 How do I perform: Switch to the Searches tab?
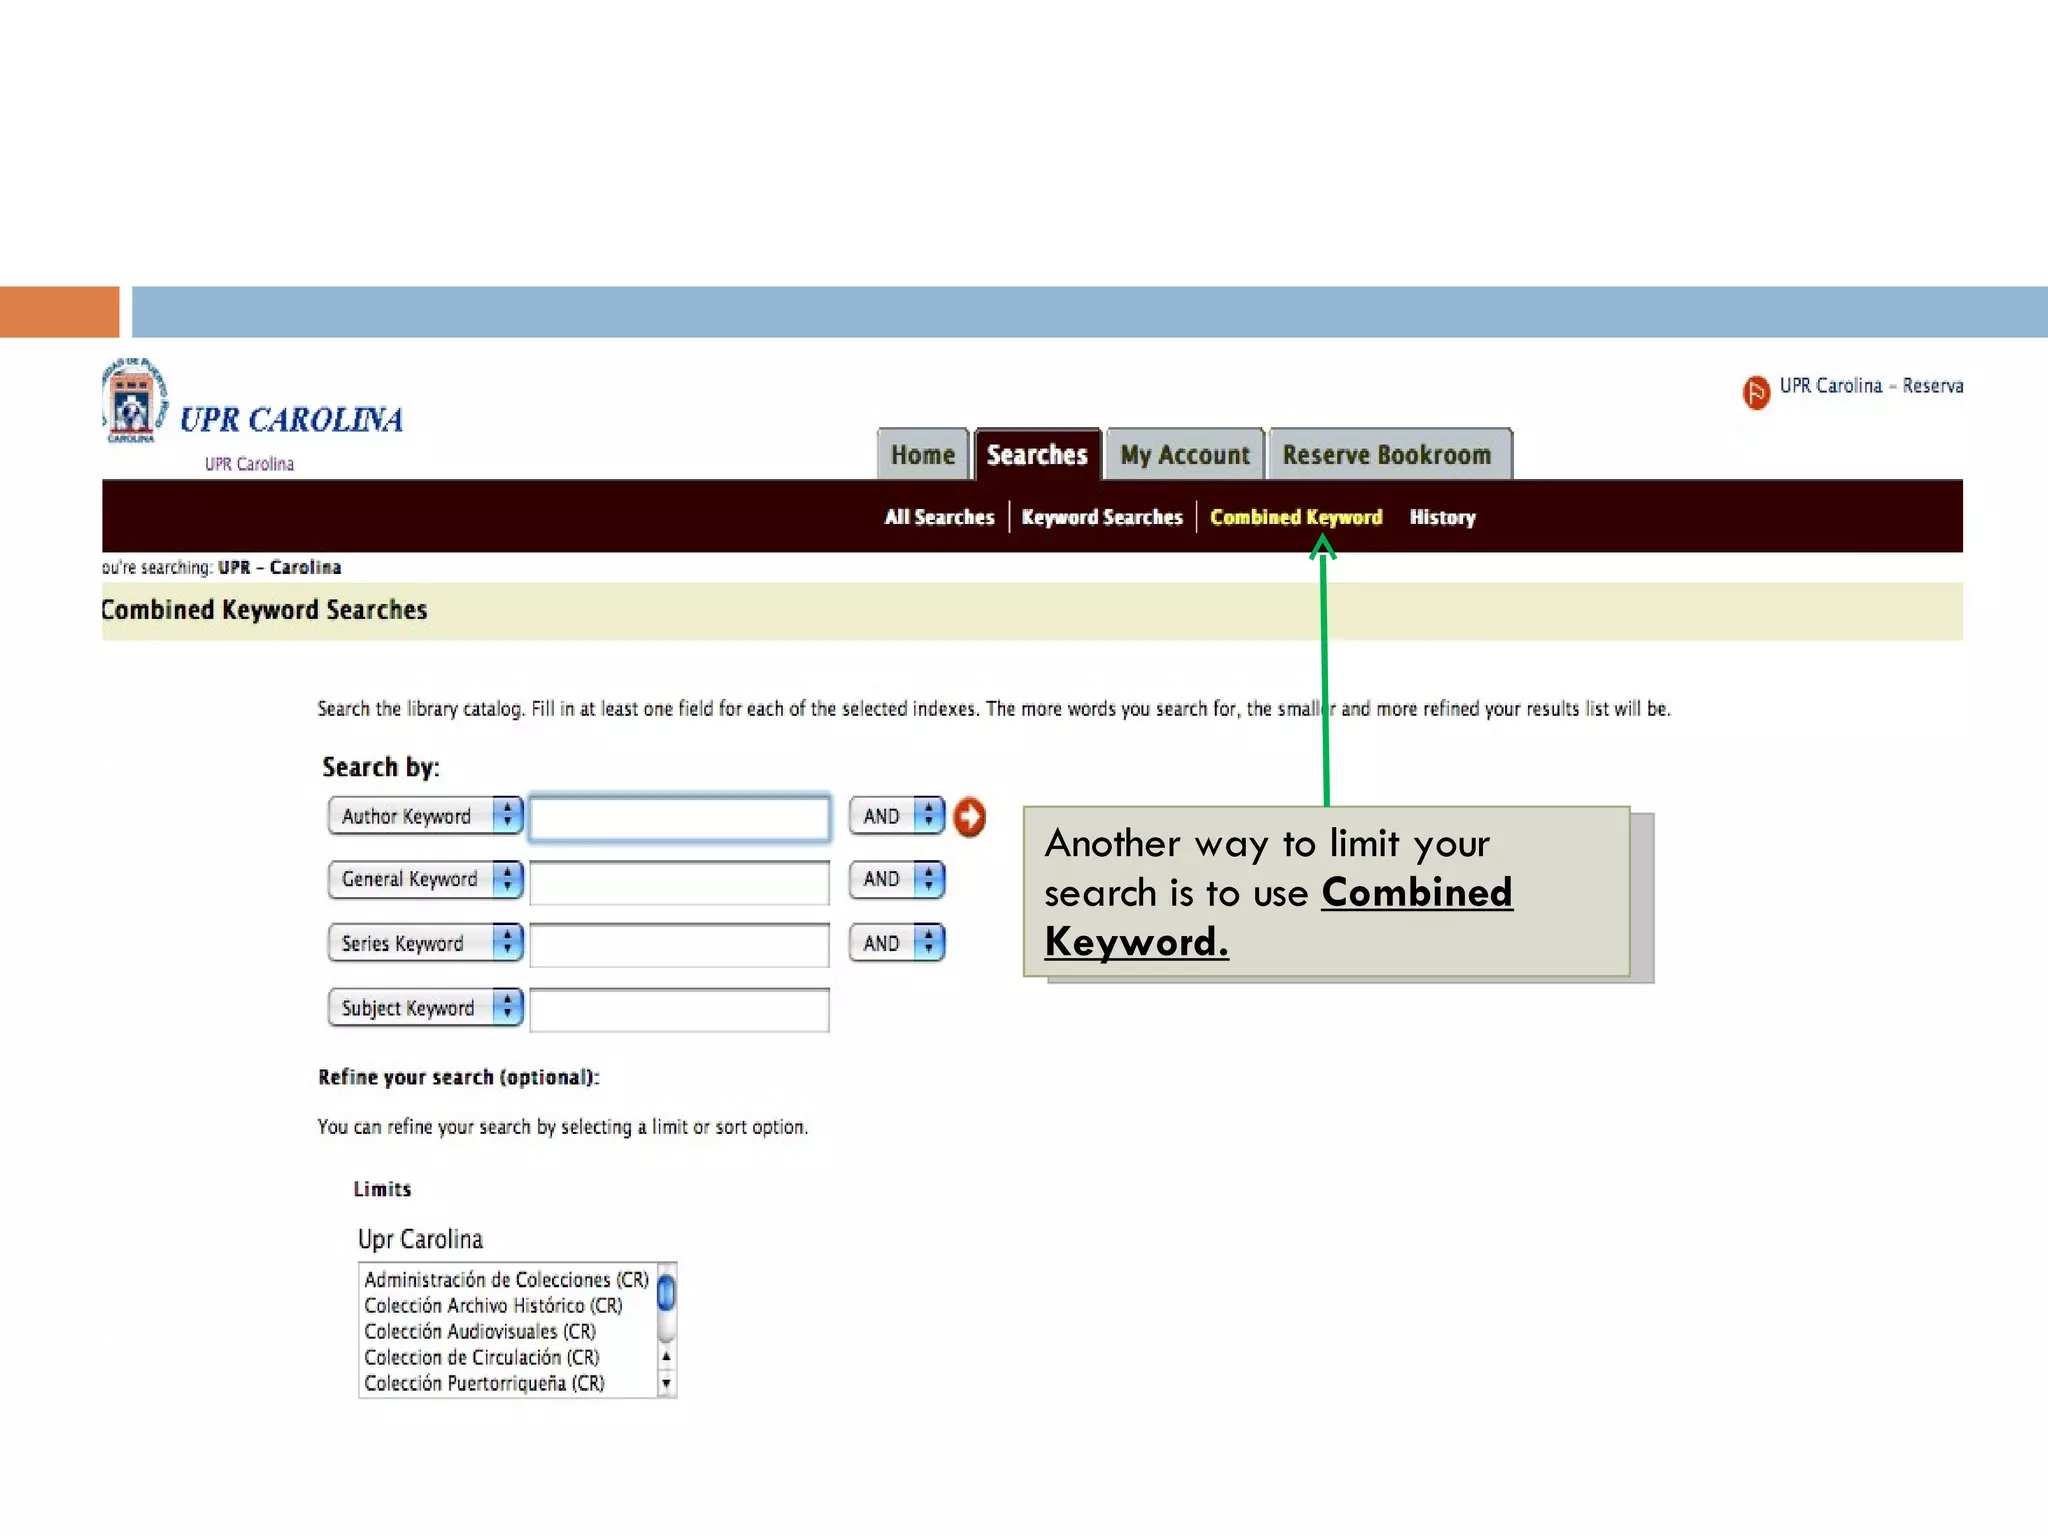1037,455
